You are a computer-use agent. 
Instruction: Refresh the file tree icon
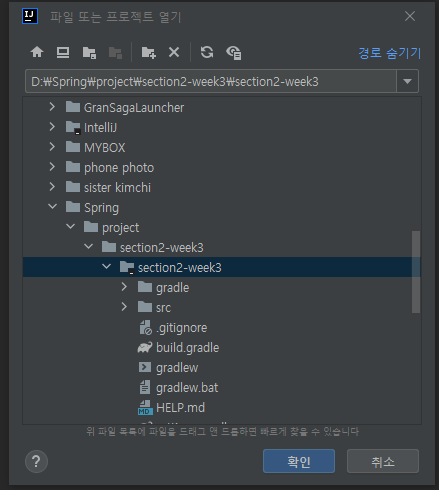pos(207,52)
